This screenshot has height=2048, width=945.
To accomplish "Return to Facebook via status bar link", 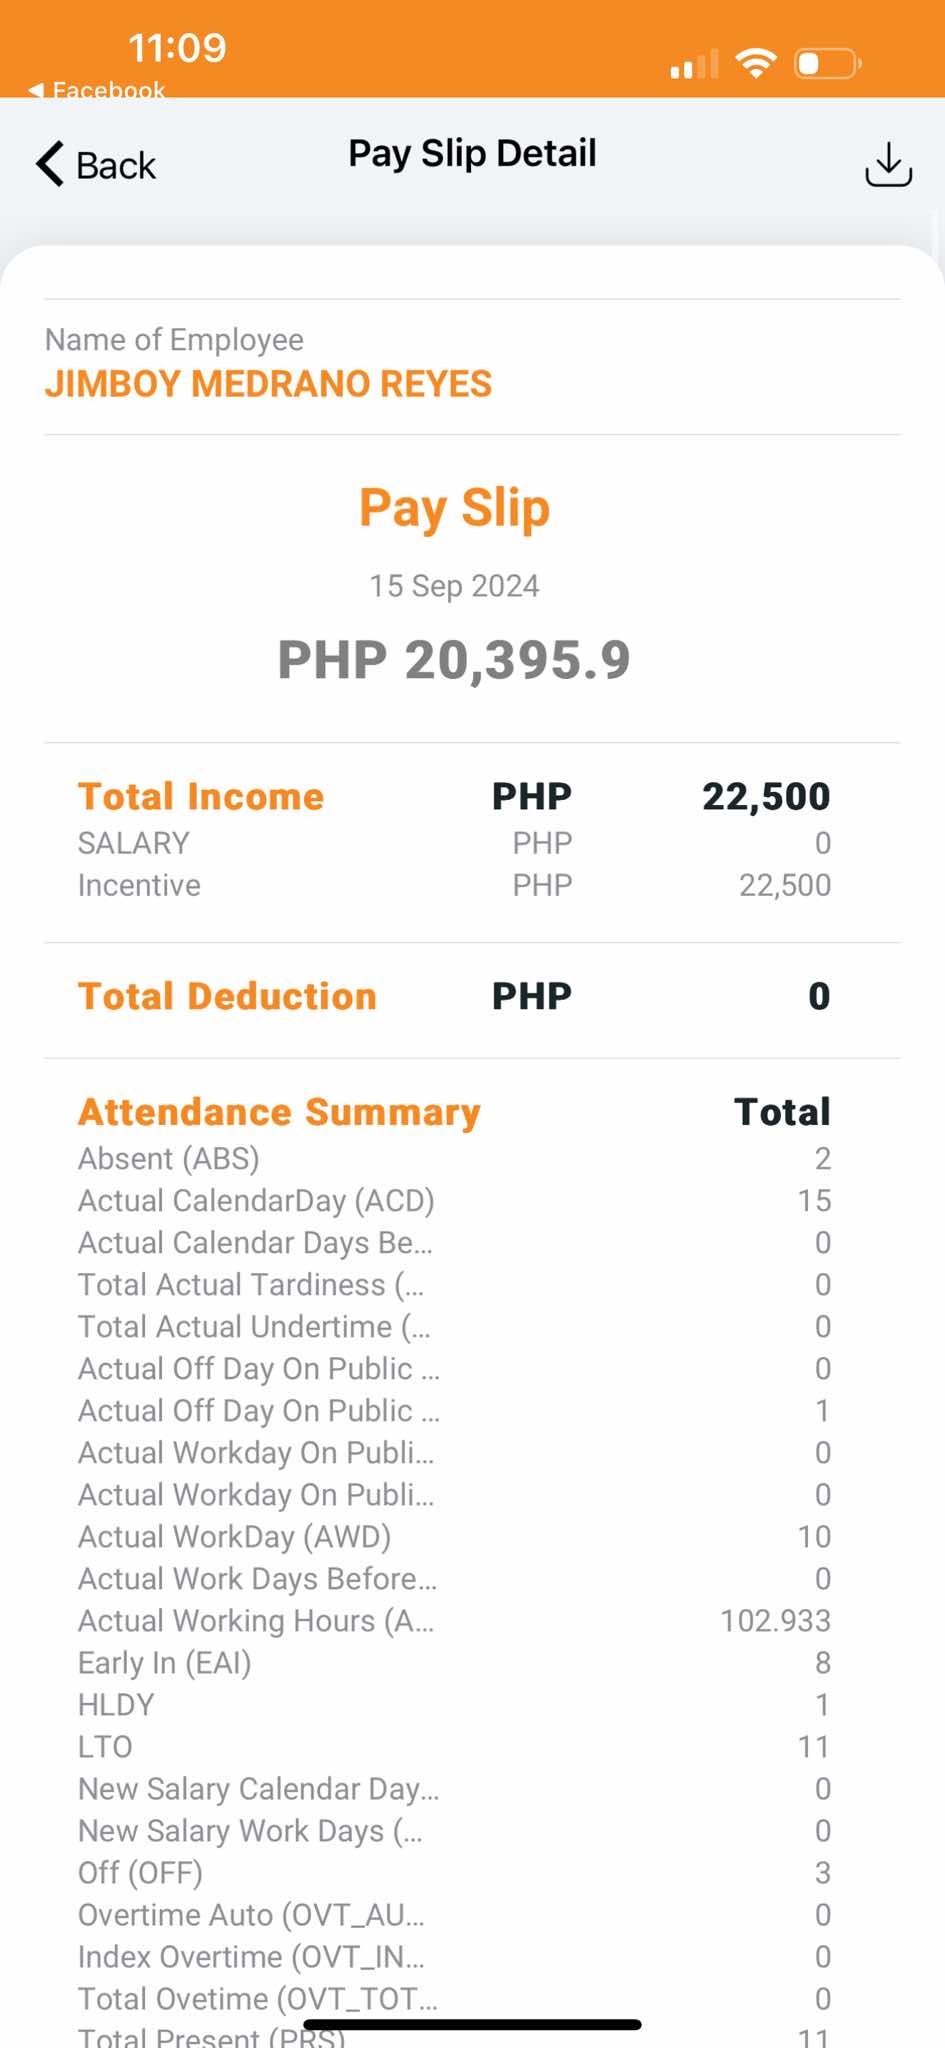I will pos(98,90).
